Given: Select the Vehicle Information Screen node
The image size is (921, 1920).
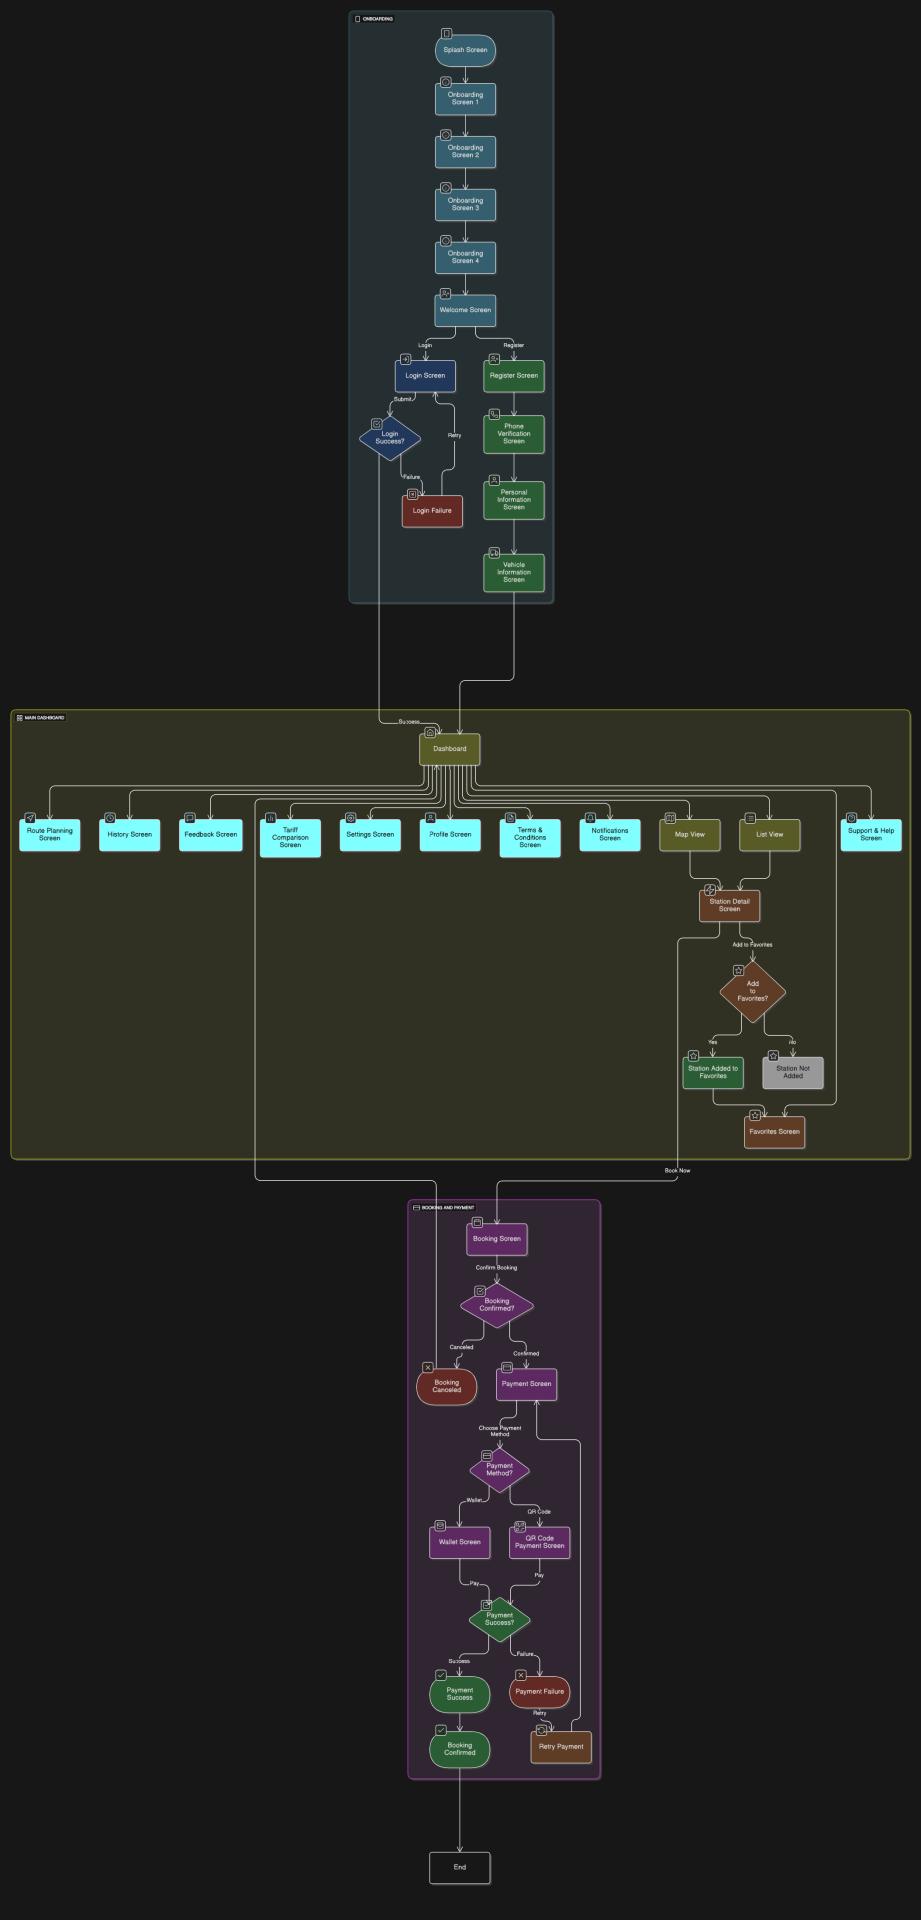Looking at the screenshot, I should click(514, 572).
